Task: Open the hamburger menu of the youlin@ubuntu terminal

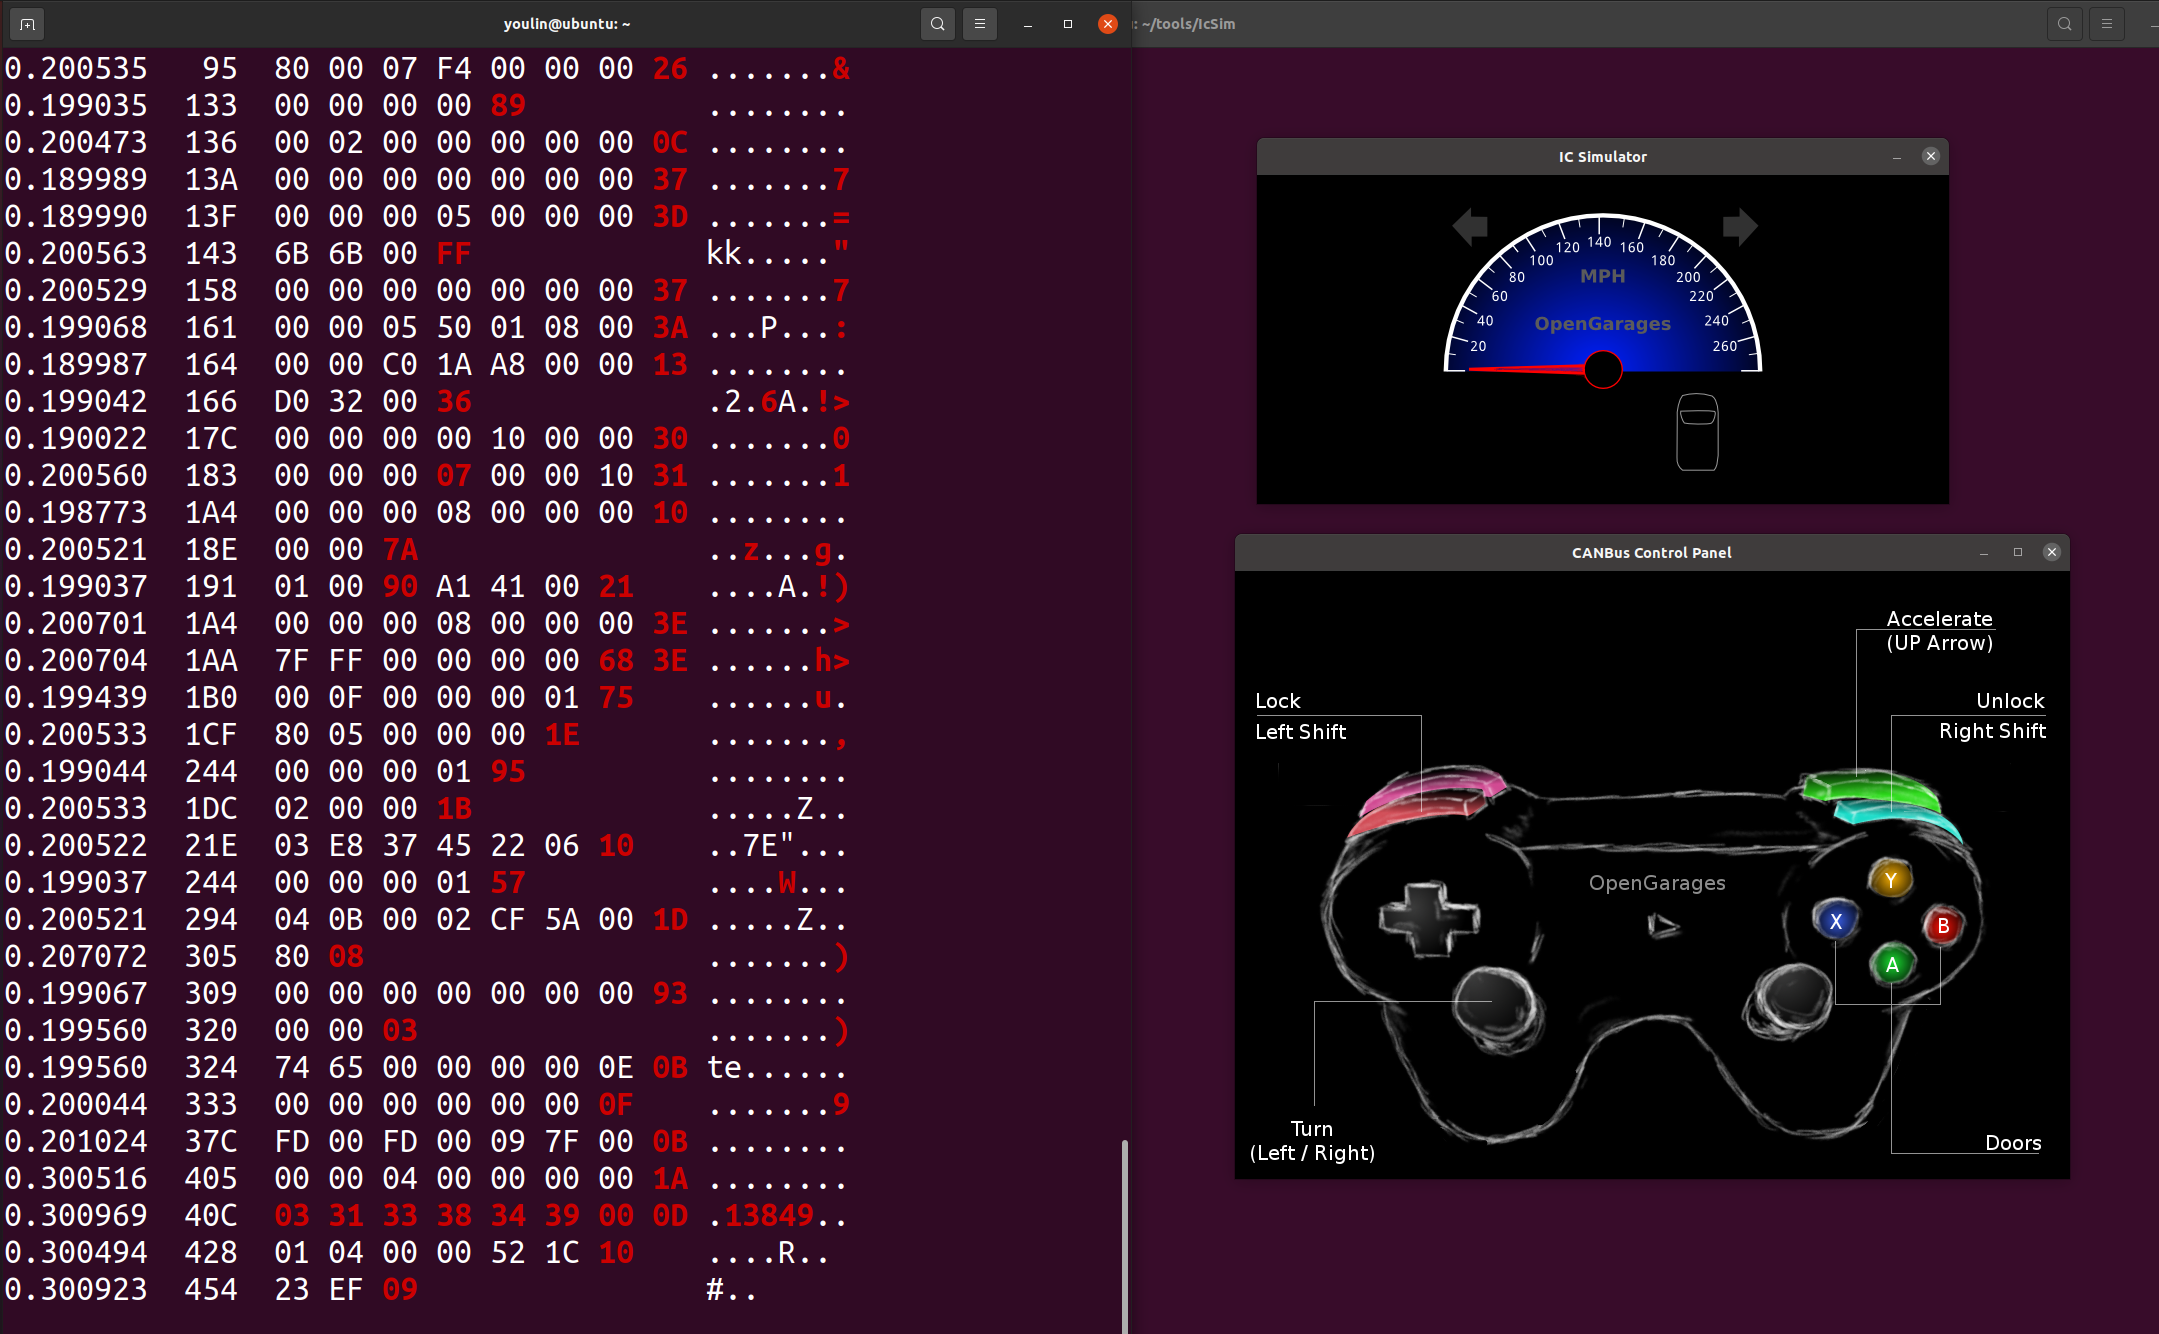Action: point(980,24)
